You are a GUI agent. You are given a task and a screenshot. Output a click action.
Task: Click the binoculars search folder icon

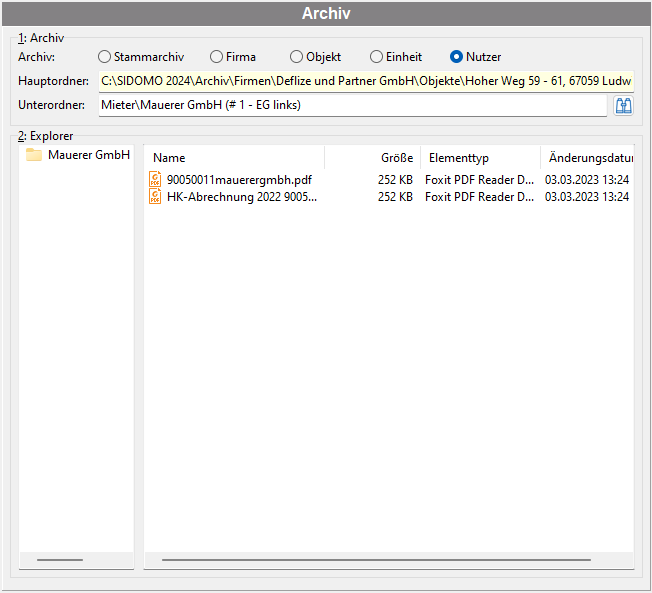tap(623, 106)
